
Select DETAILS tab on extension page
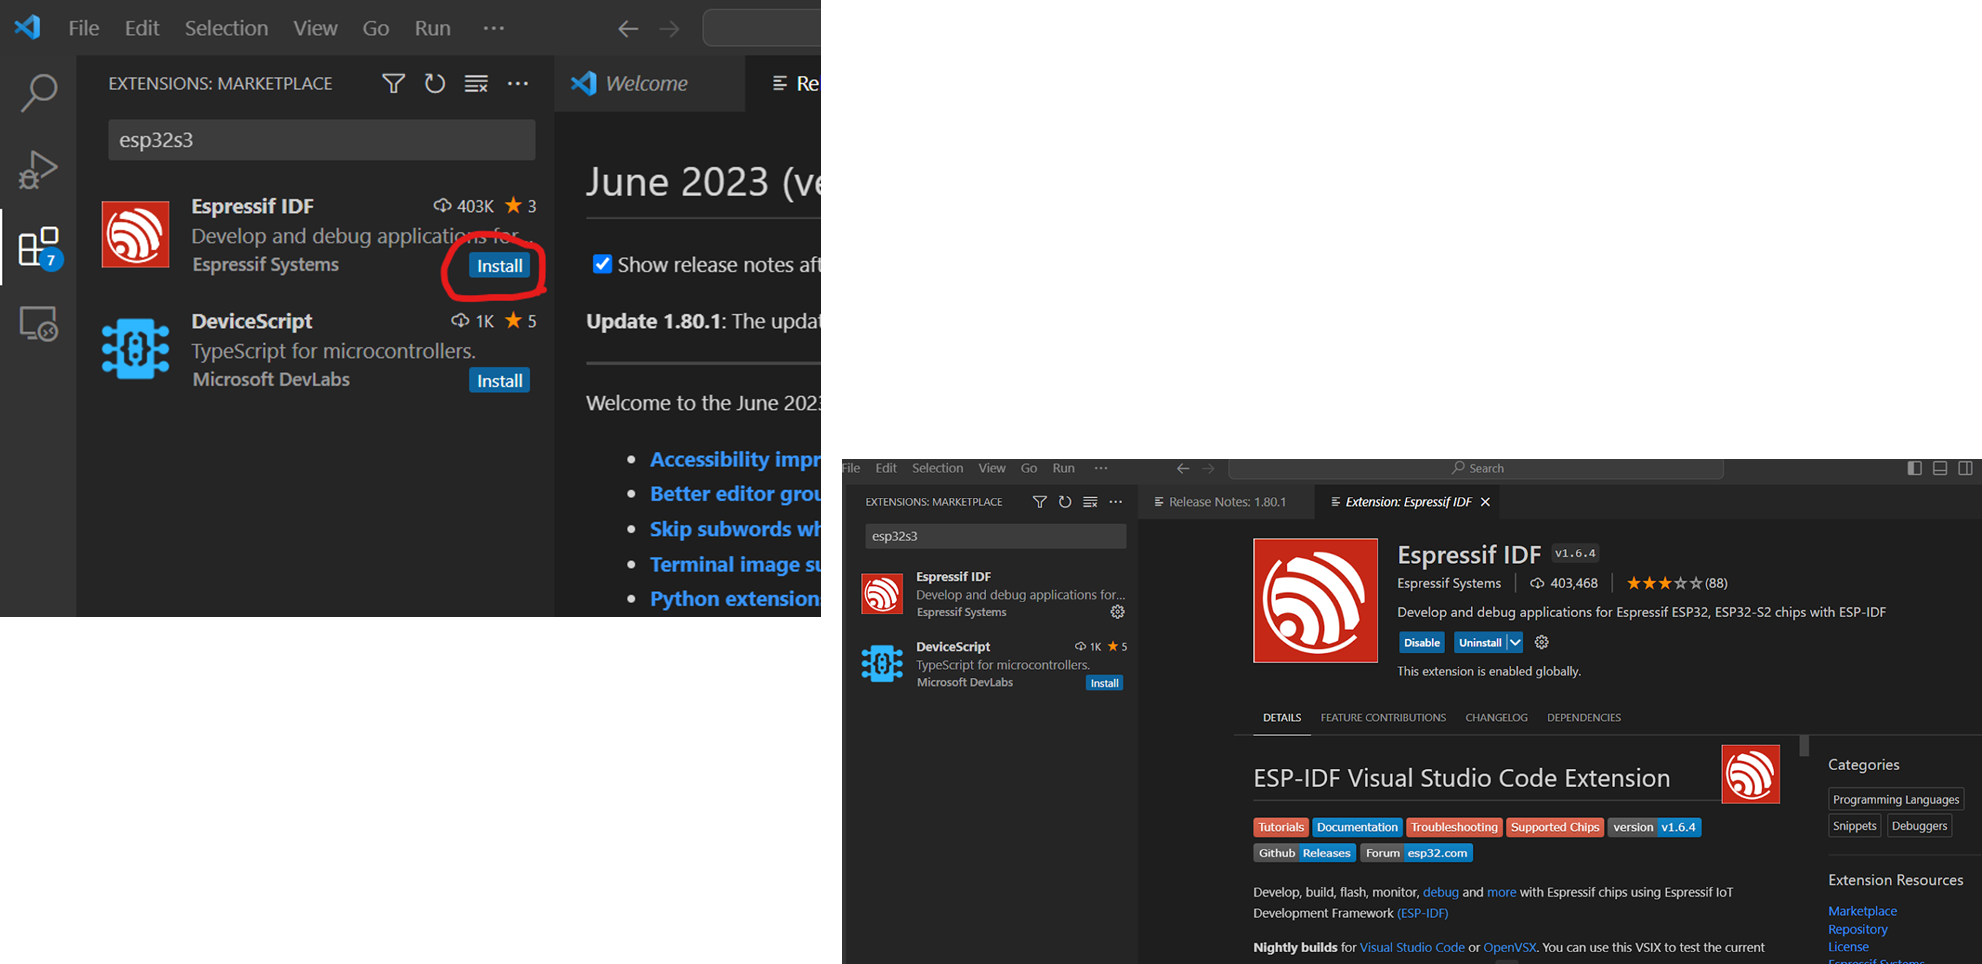click(1282, 718)
